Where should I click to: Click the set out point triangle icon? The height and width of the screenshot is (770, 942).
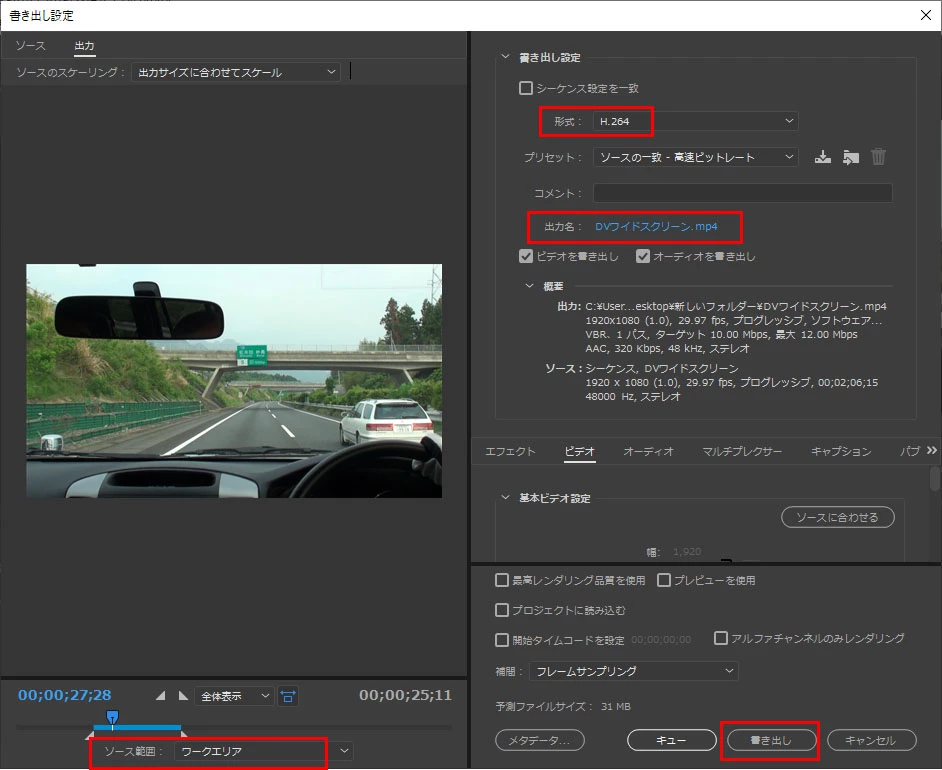pos(183,696)
